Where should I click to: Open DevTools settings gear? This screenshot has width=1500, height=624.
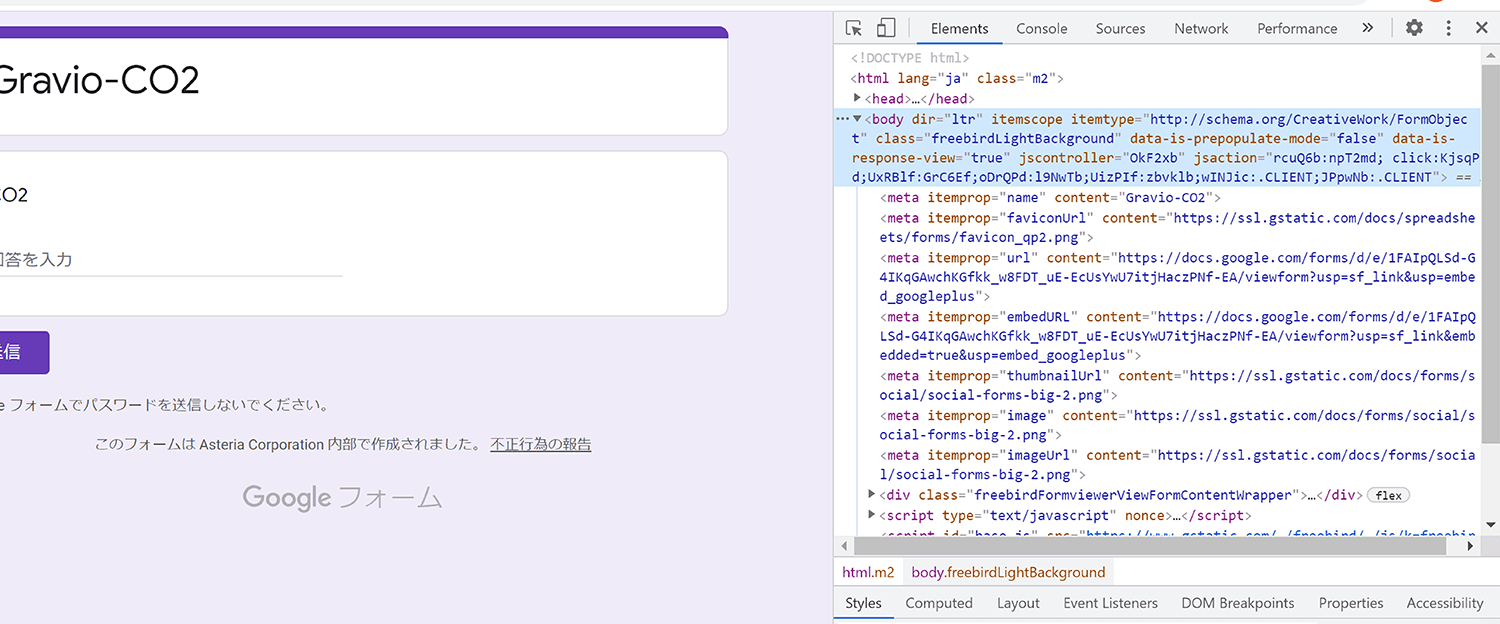click(x=1414, y=28)
